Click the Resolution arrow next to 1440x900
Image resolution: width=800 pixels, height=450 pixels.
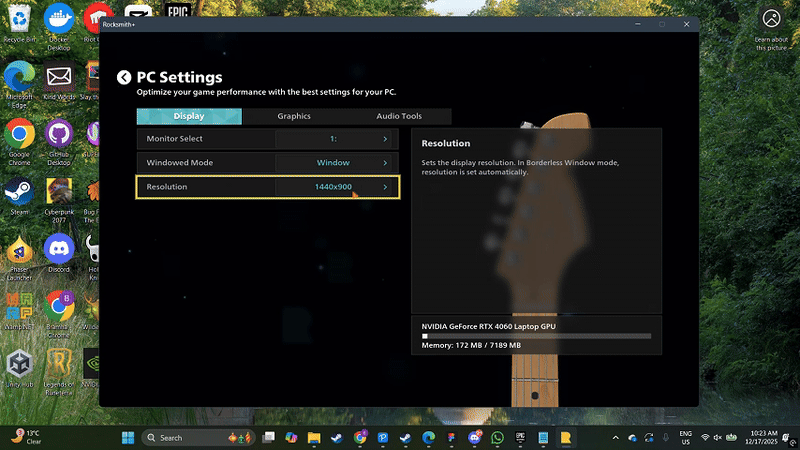point(385,187)
